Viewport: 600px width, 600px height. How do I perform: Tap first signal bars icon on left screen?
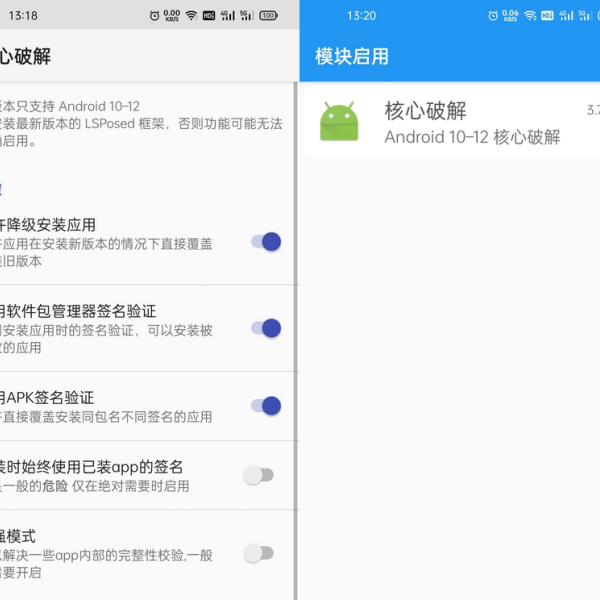[228, 15]
